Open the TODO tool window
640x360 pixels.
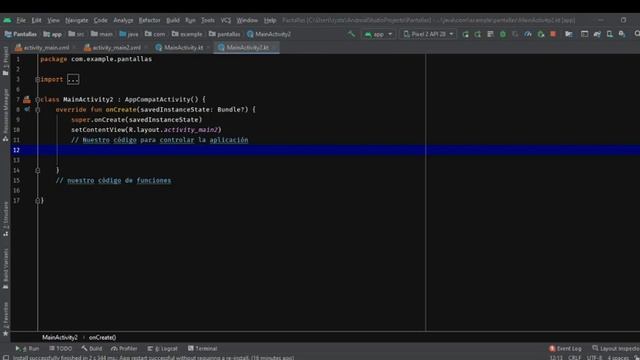[x=60, y=349]
